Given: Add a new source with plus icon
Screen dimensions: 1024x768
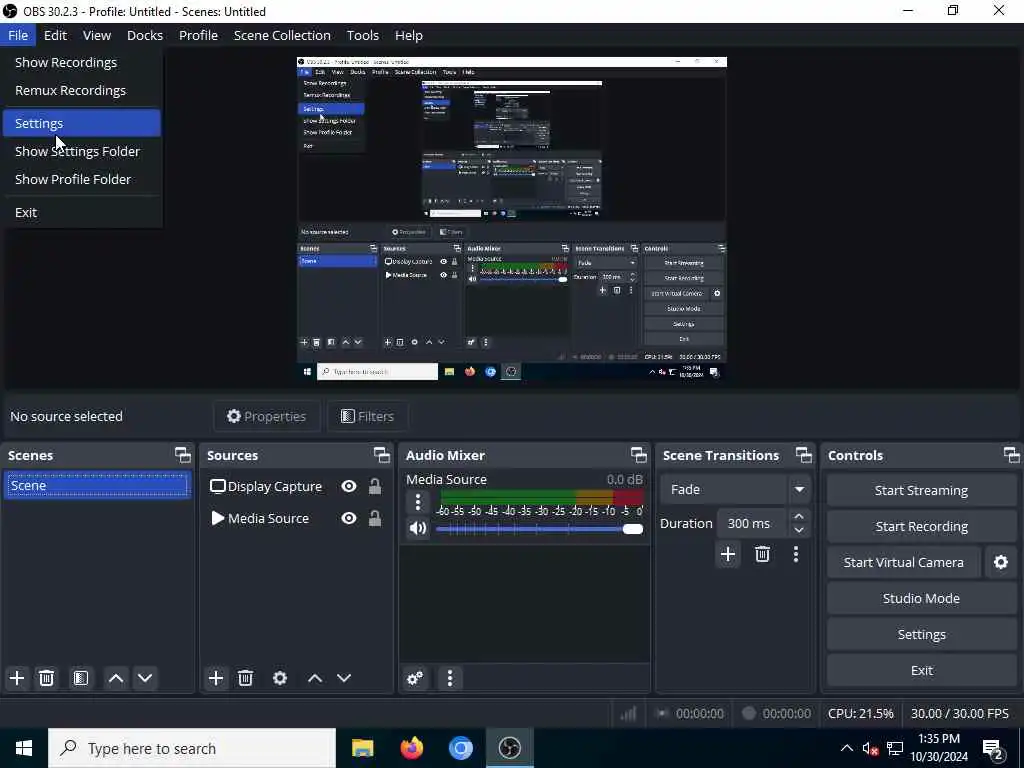Looking at the screenshot, I should pos(216,678).
